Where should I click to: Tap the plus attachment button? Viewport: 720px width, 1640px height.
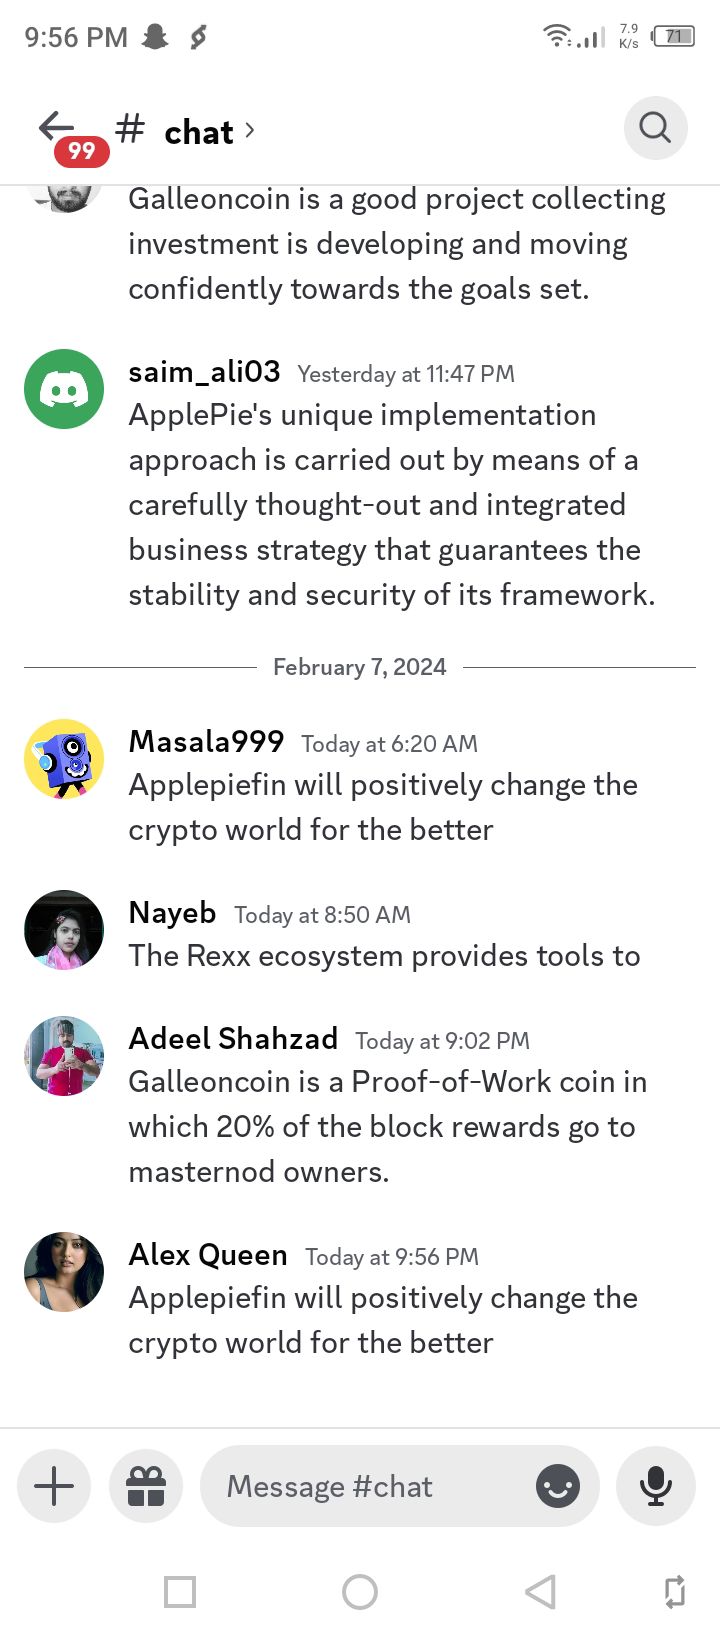coord(54,1486)
